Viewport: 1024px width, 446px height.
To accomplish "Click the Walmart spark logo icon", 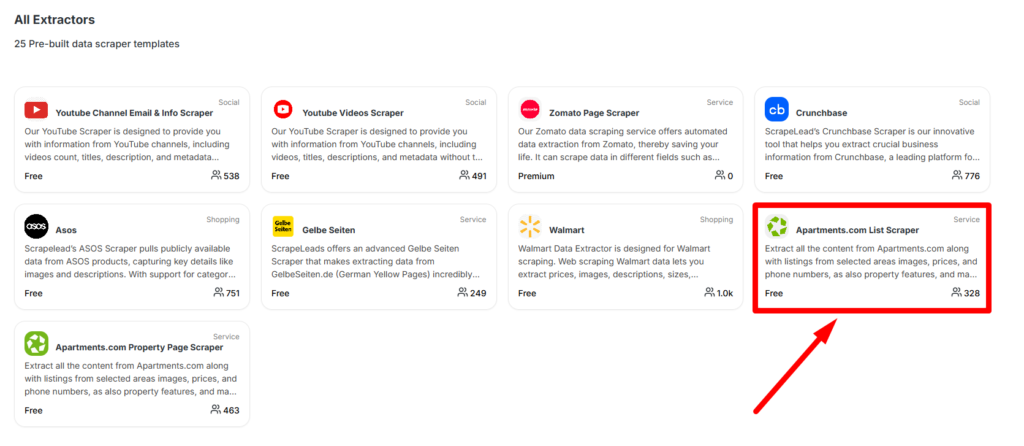I will click(530, 227).
